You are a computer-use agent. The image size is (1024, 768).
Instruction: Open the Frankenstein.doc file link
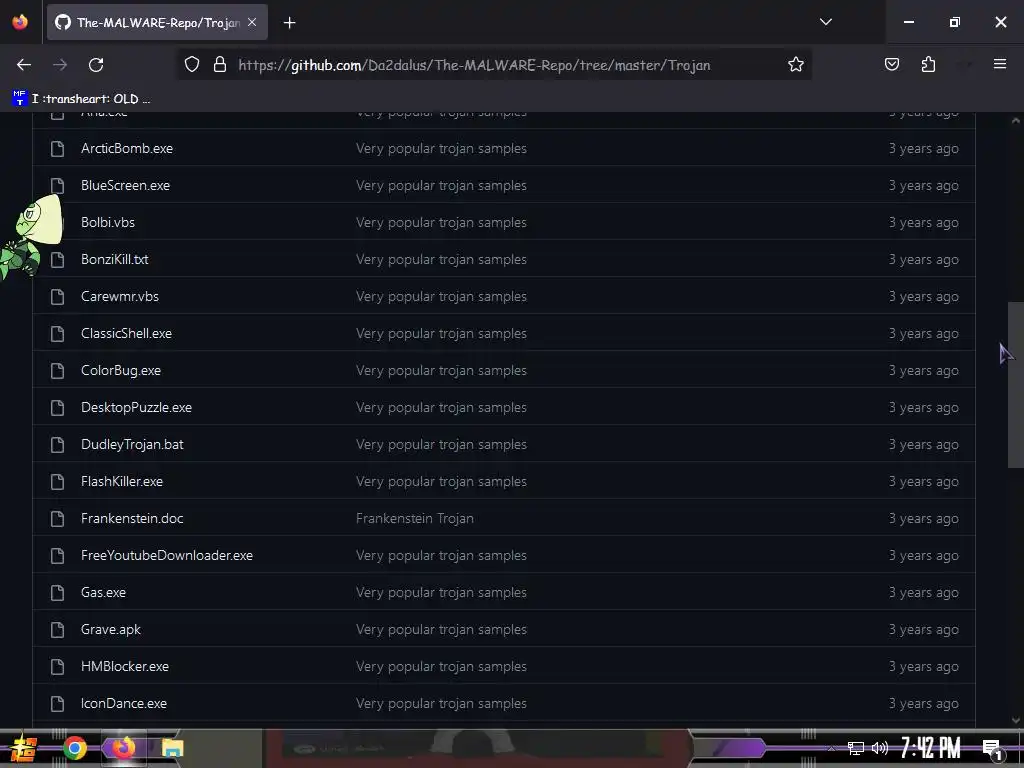[x=132, y=519]
